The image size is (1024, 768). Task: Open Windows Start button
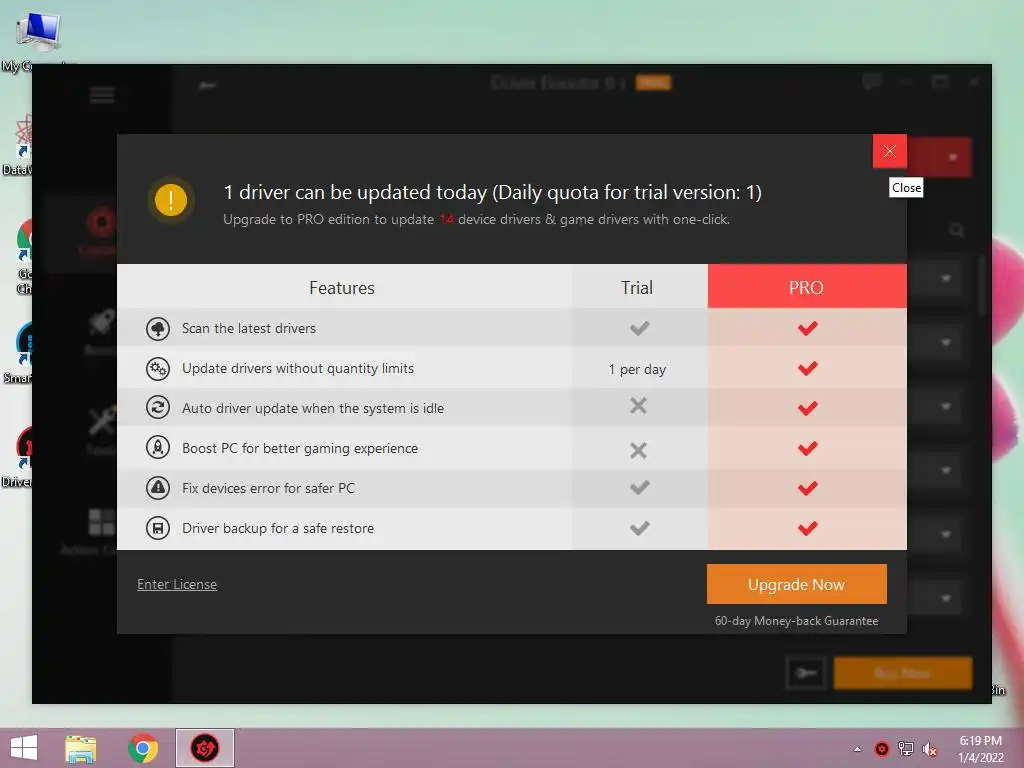click(x=24, y=748)
